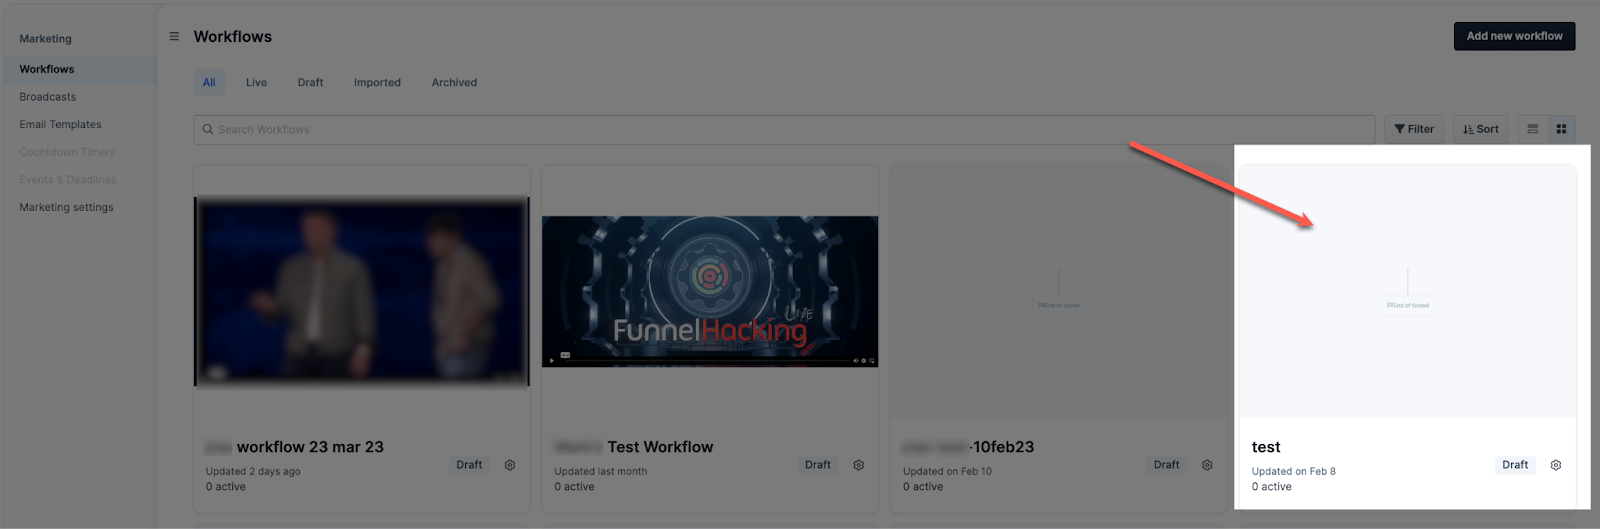Click Add new workflow button
Image resolution: width=1600 pixels, height=529 pixels.
pos(1514,36)
